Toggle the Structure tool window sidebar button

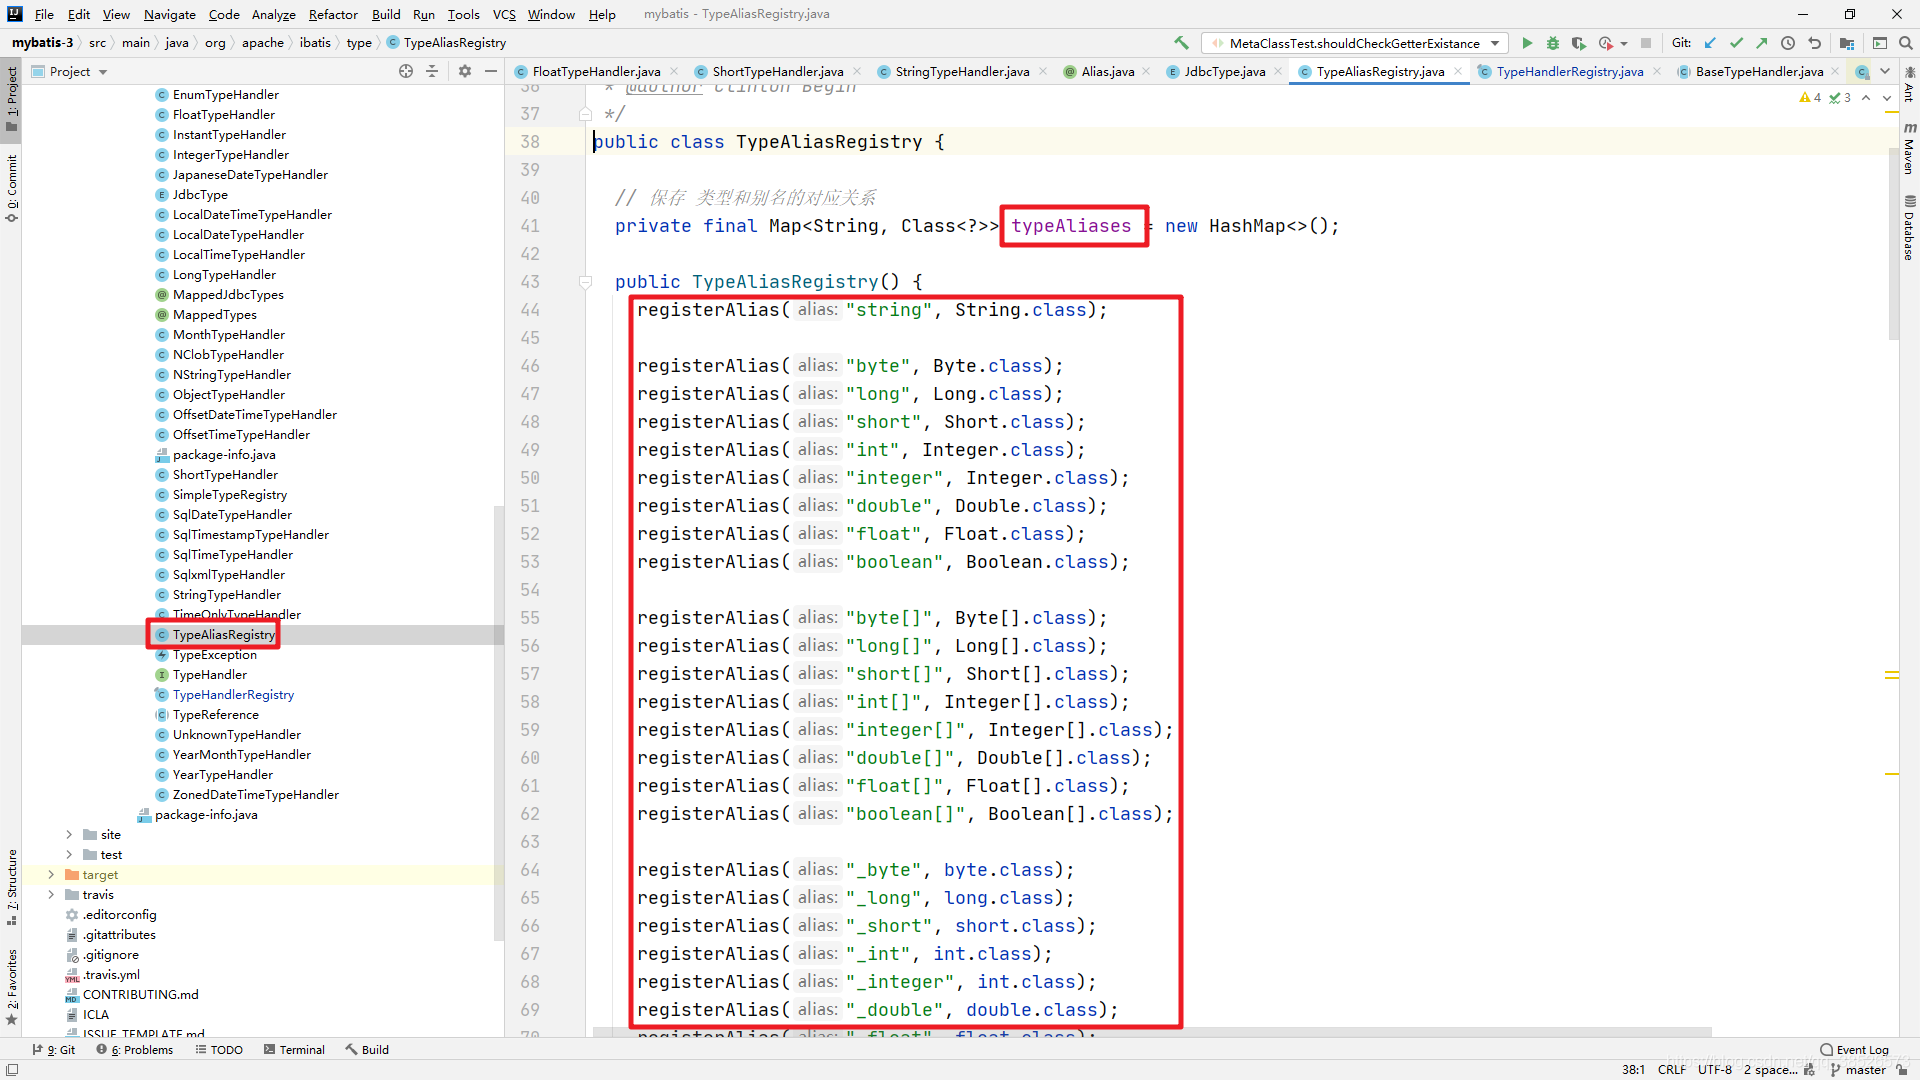pos(12,885)
